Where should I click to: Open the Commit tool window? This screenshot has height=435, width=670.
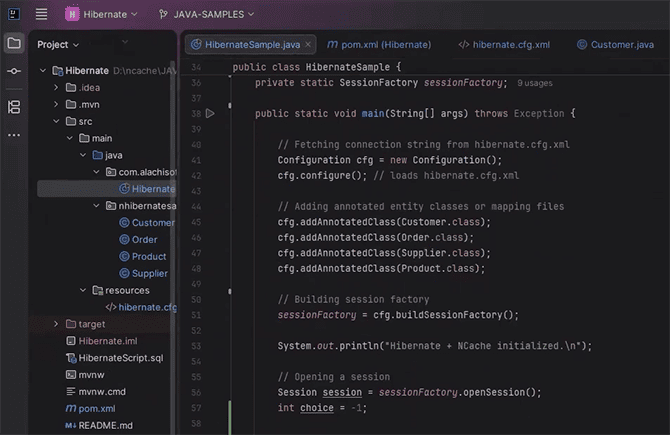[x=14, y=72]
